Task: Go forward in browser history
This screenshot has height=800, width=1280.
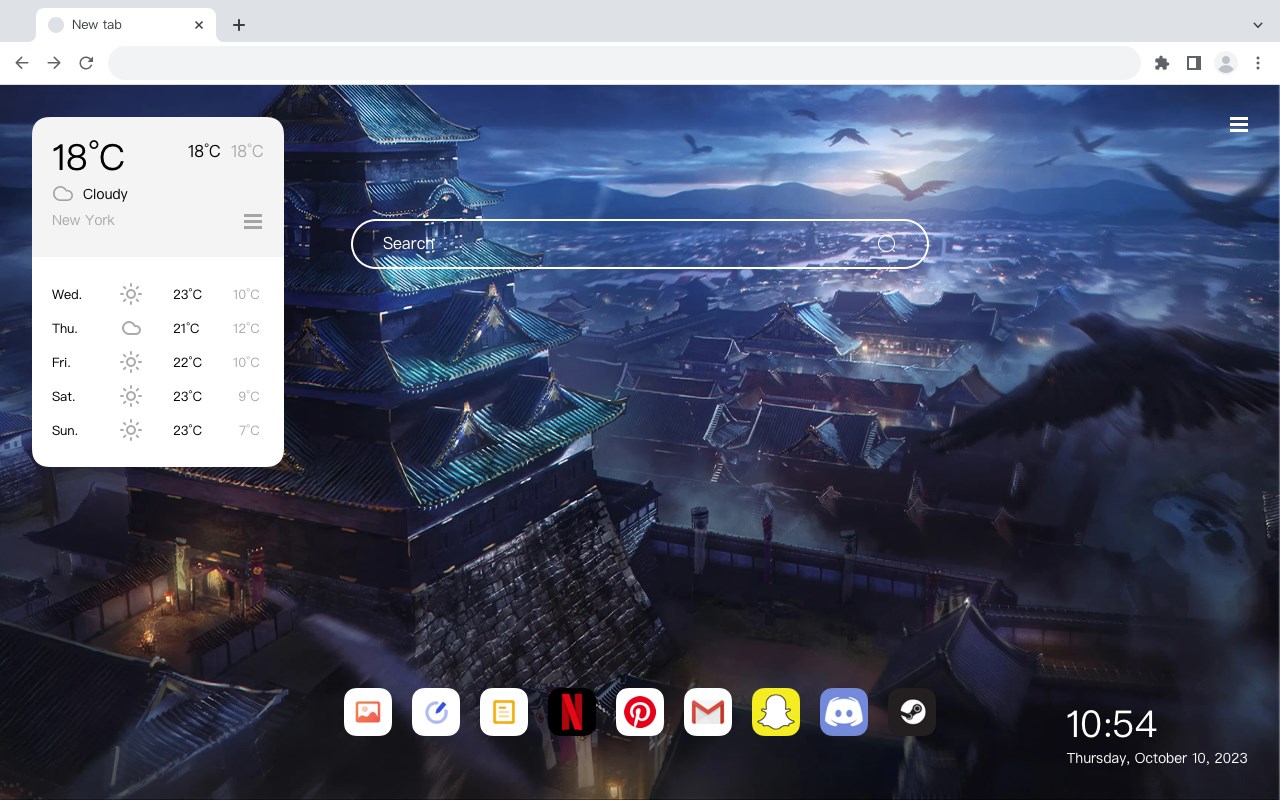Action: tap(54, 63)
